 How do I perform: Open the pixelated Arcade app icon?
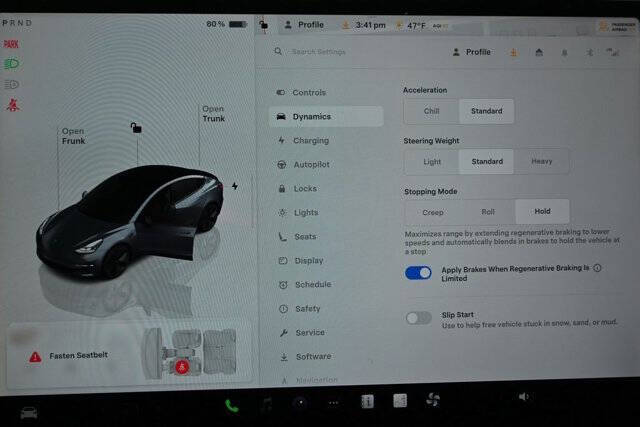[x=400, y=400]
